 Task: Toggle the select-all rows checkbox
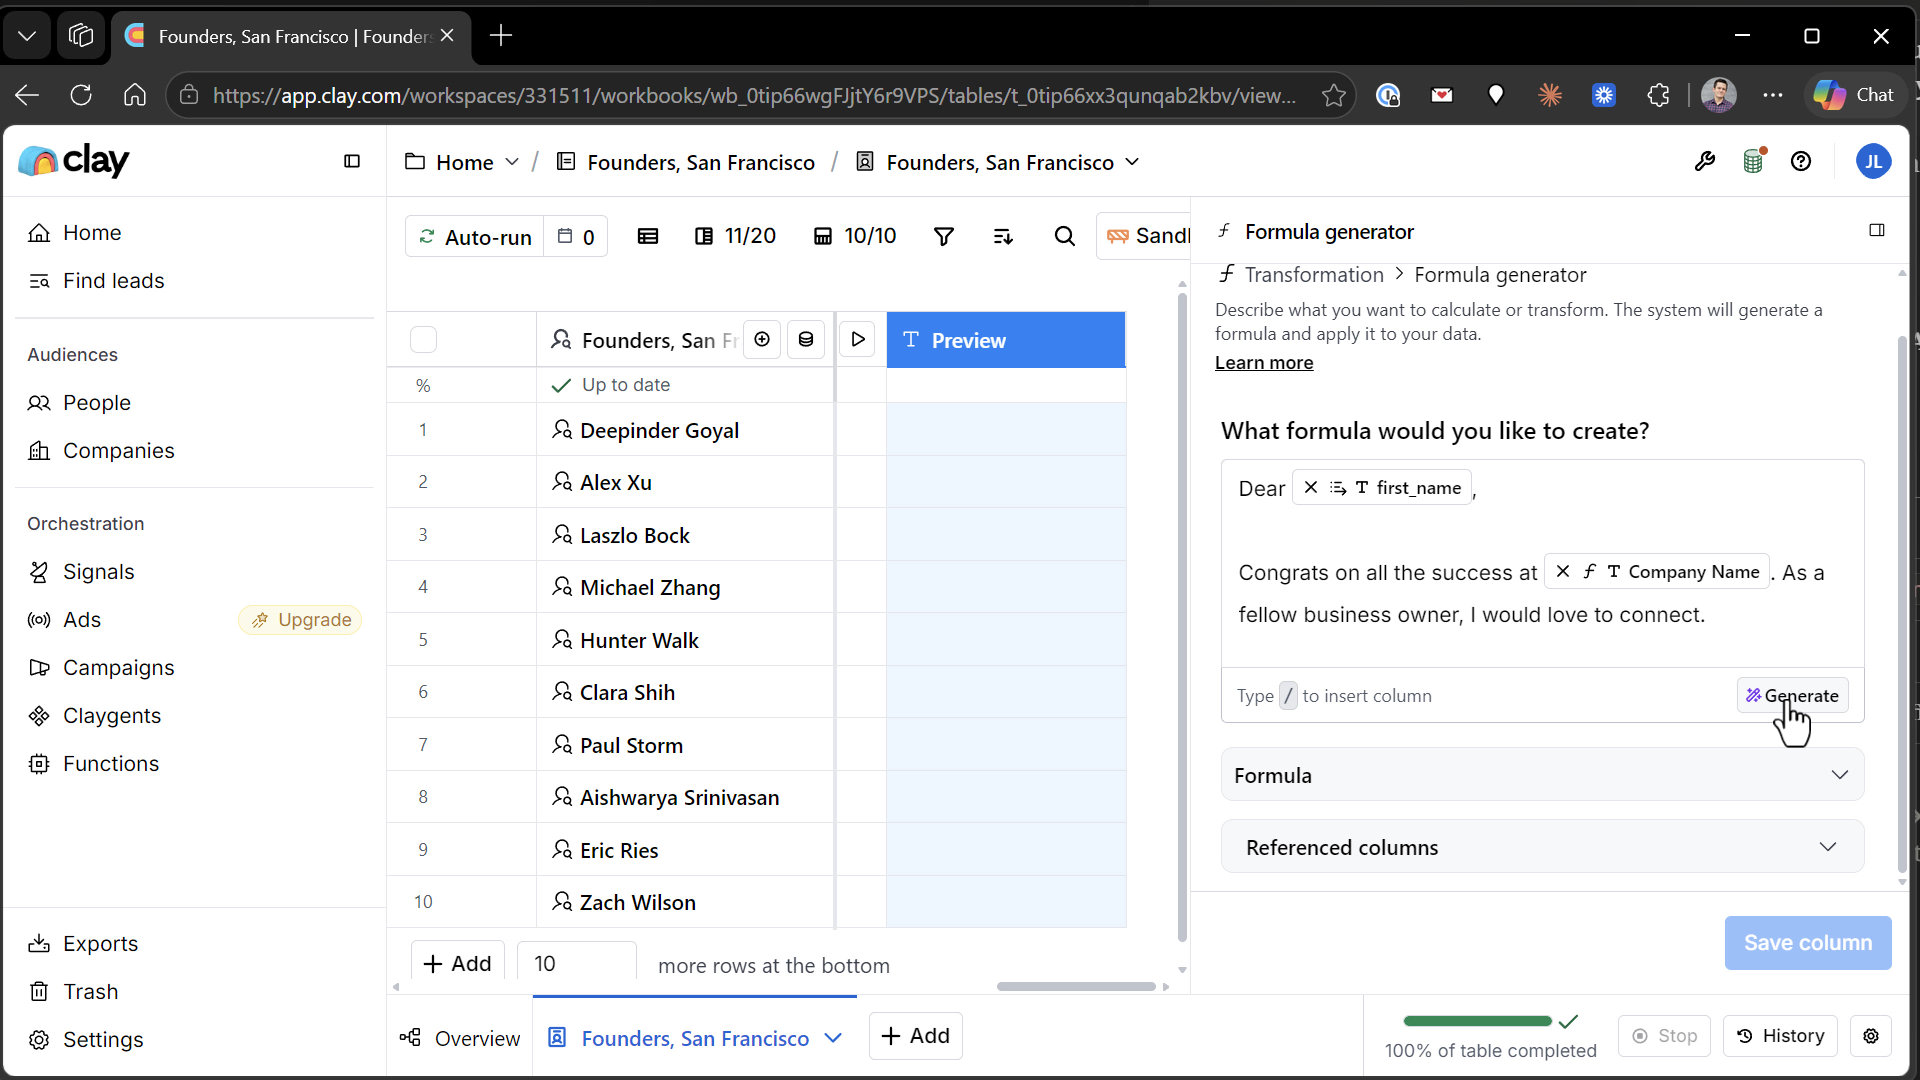[x=424, y=340]
